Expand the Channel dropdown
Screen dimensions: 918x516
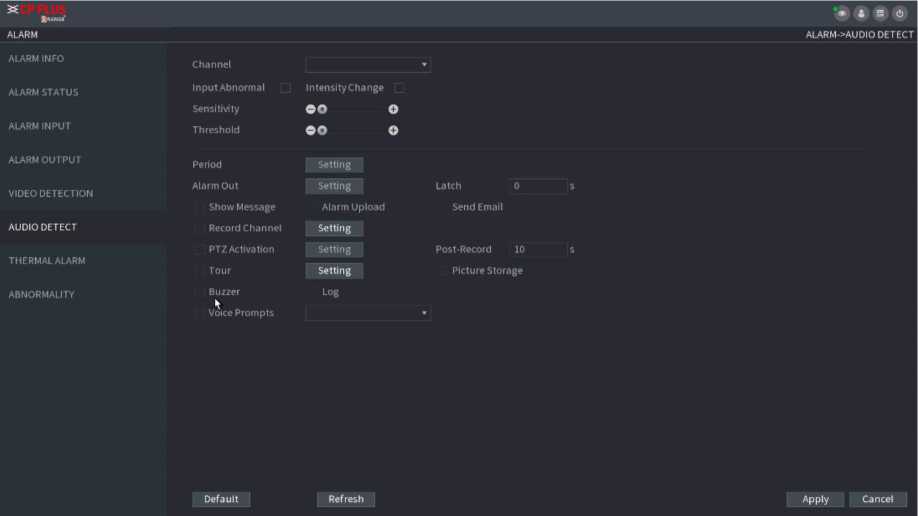368,65
